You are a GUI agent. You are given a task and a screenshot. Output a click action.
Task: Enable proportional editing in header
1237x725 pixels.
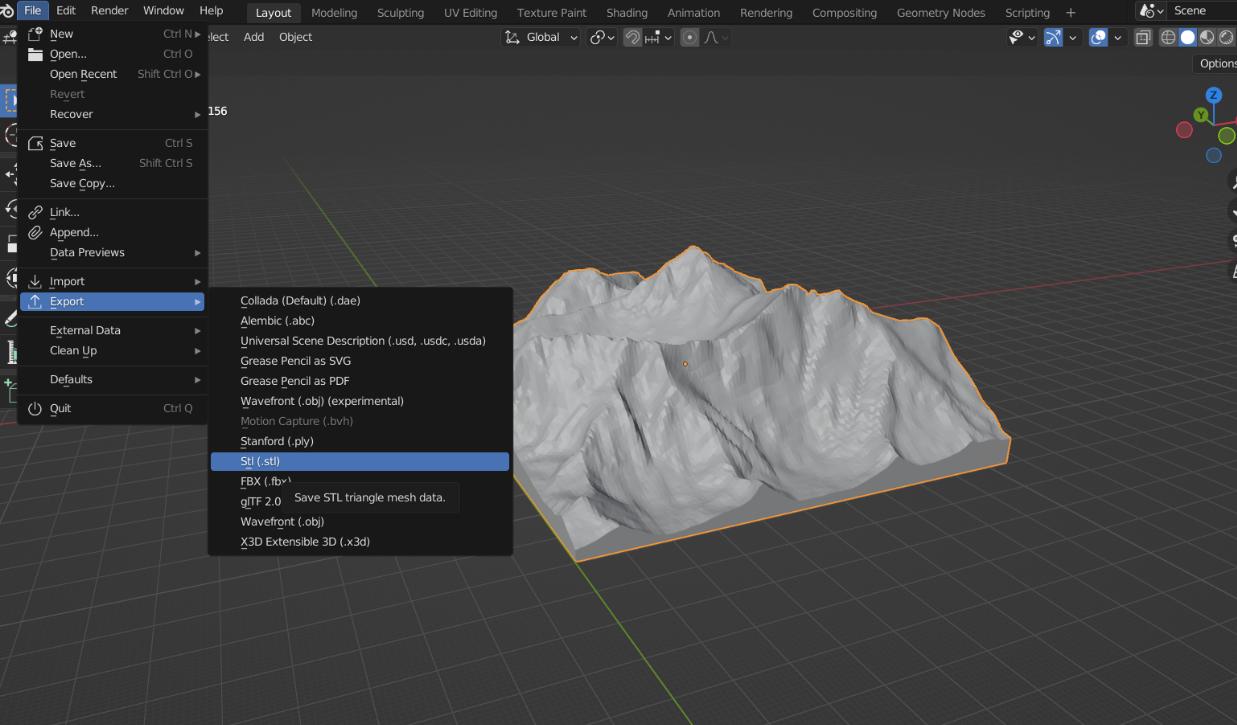click(x=690, y=37)
